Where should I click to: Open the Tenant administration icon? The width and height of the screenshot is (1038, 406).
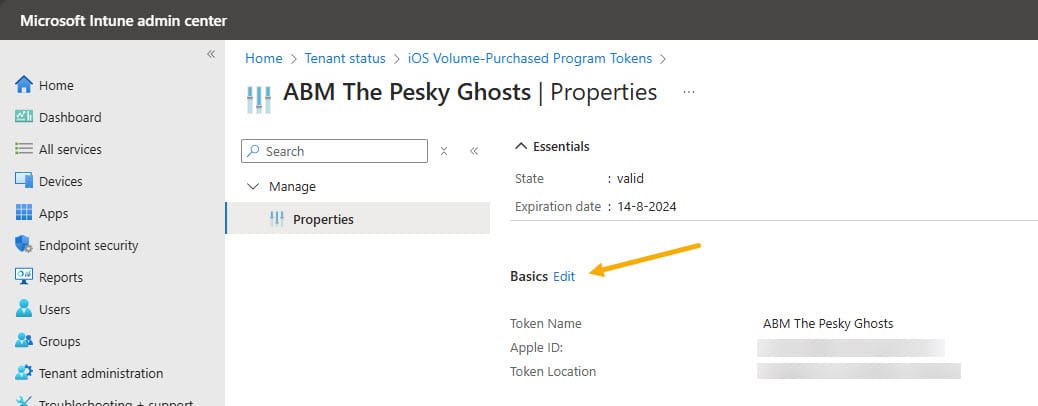(24, 372)
